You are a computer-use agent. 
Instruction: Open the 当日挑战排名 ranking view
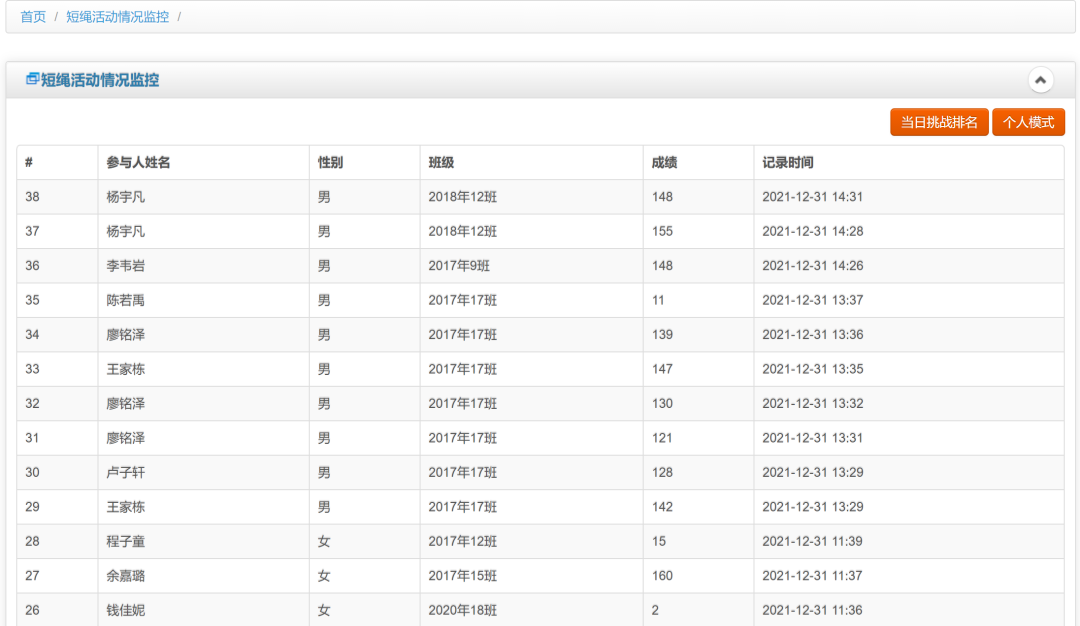(x=938, y=122)
